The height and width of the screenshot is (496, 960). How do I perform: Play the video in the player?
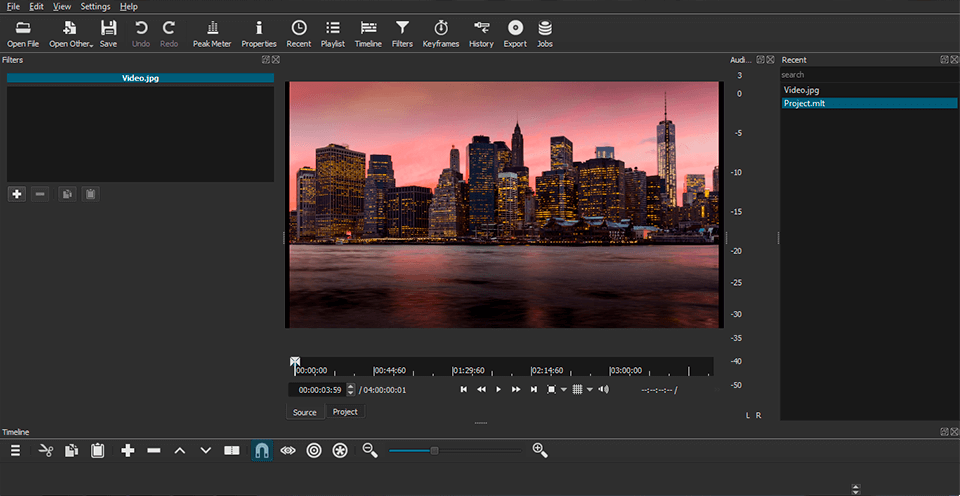click(498, 389)
